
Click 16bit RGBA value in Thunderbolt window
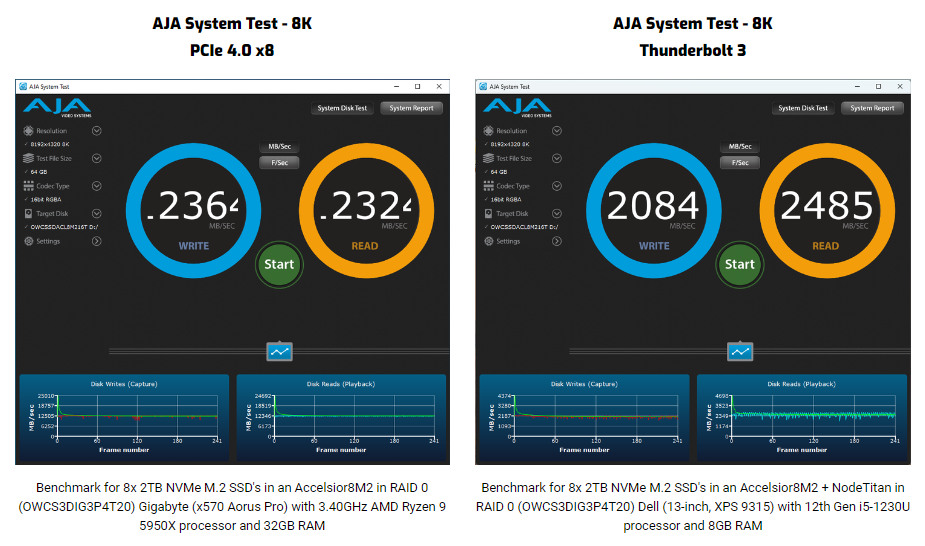(x=506, y=200)
